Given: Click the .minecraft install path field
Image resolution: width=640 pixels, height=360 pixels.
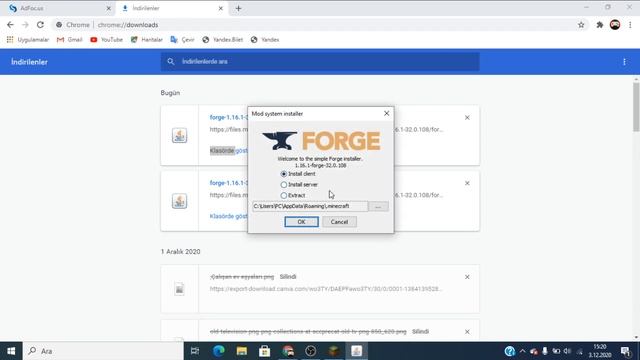Looking at the screenshot, I should coord(310,207).
